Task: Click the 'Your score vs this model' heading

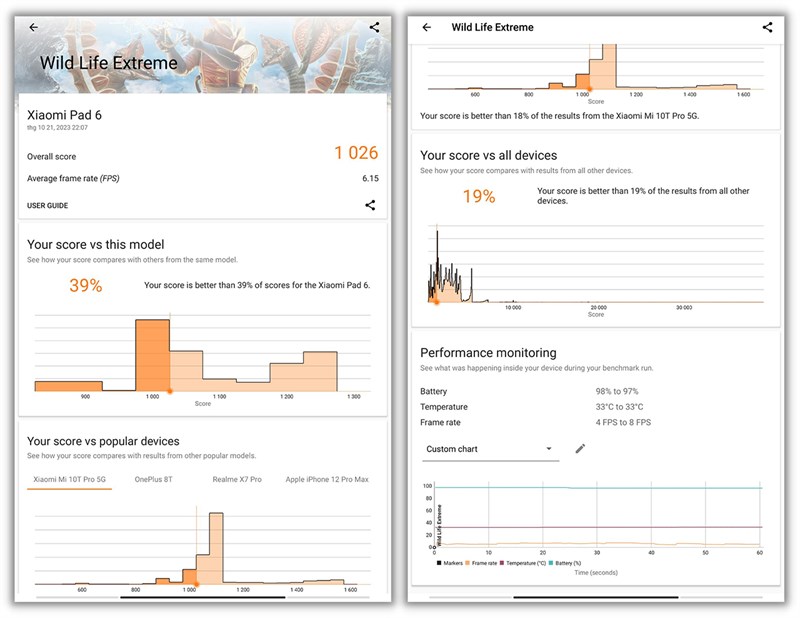Action: click(95, 244)
